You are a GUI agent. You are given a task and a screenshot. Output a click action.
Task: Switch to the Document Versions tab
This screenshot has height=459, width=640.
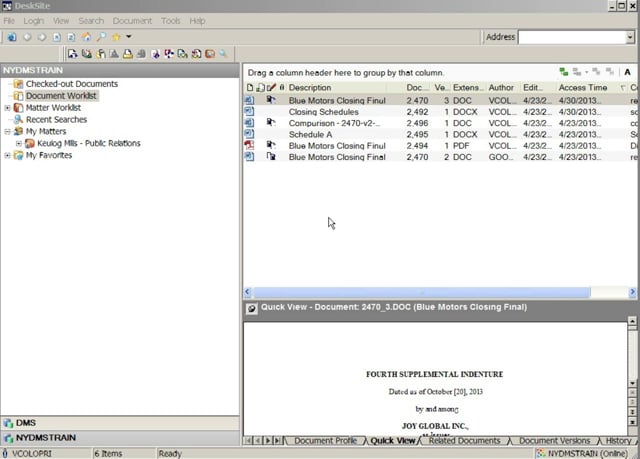click(x=554, y=441)
